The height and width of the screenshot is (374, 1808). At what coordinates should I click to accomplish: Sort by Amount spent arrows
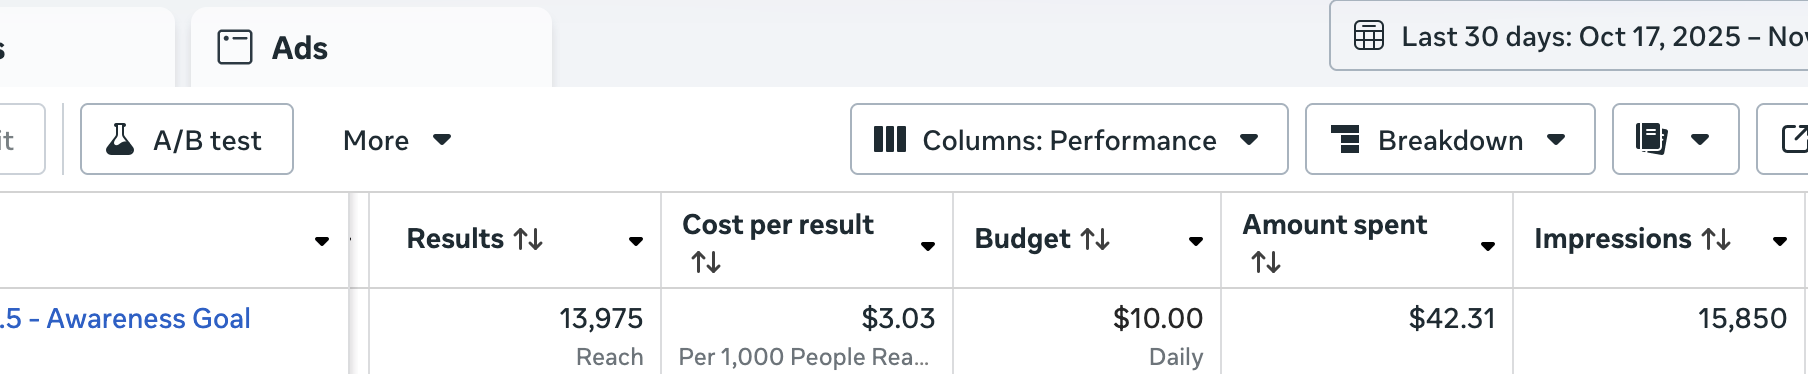click(x=1266, y=262)
